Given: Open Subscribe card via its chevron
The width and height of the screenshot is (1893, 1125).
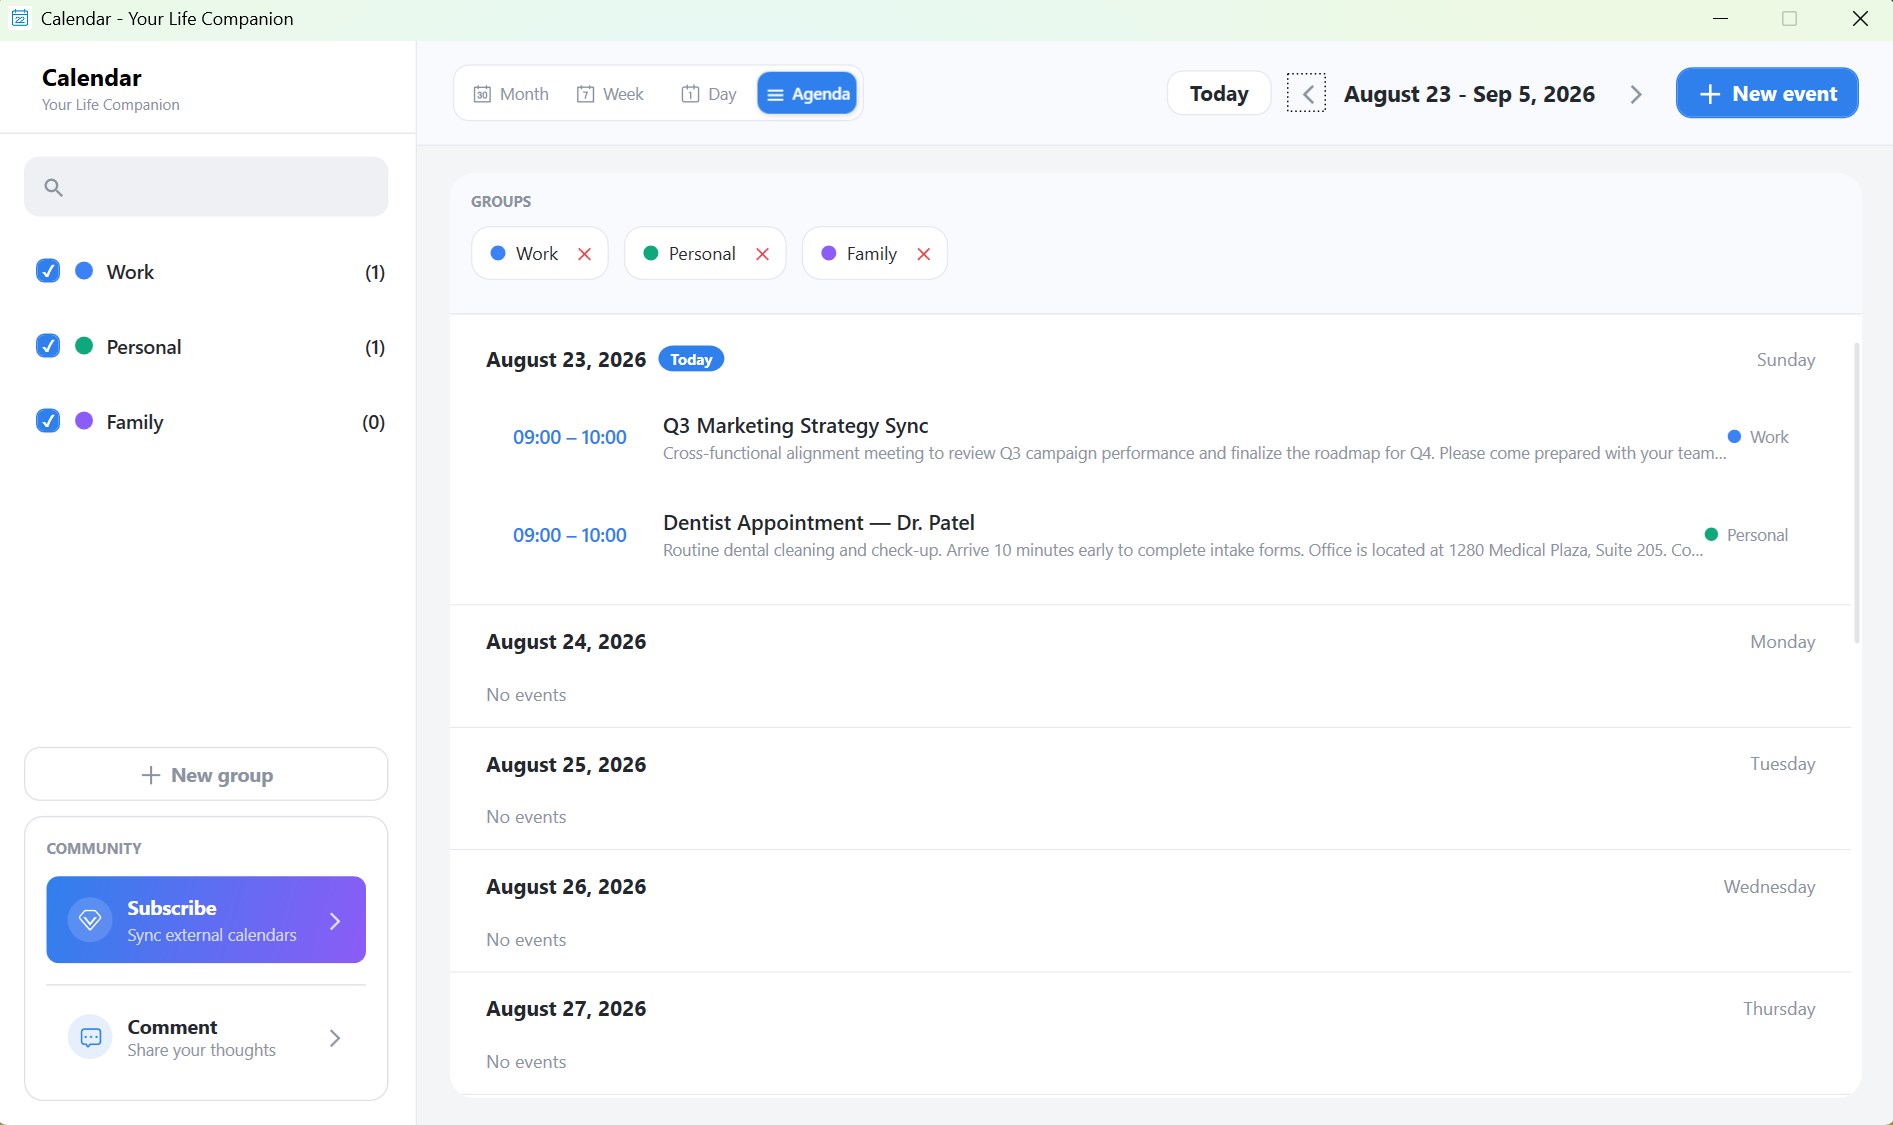Looking at the screenshot, I should click(335, 921).
